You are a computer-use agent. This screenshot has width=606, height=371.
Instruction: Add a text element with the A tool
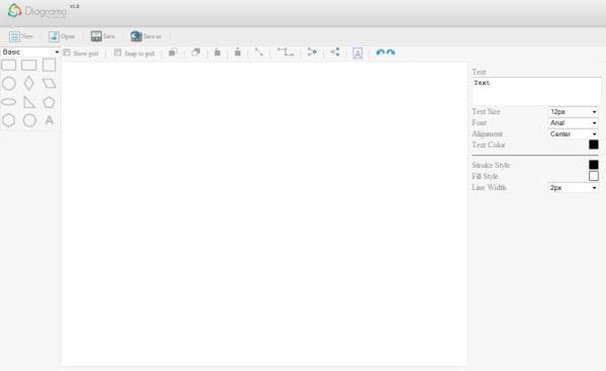point(49,120)
